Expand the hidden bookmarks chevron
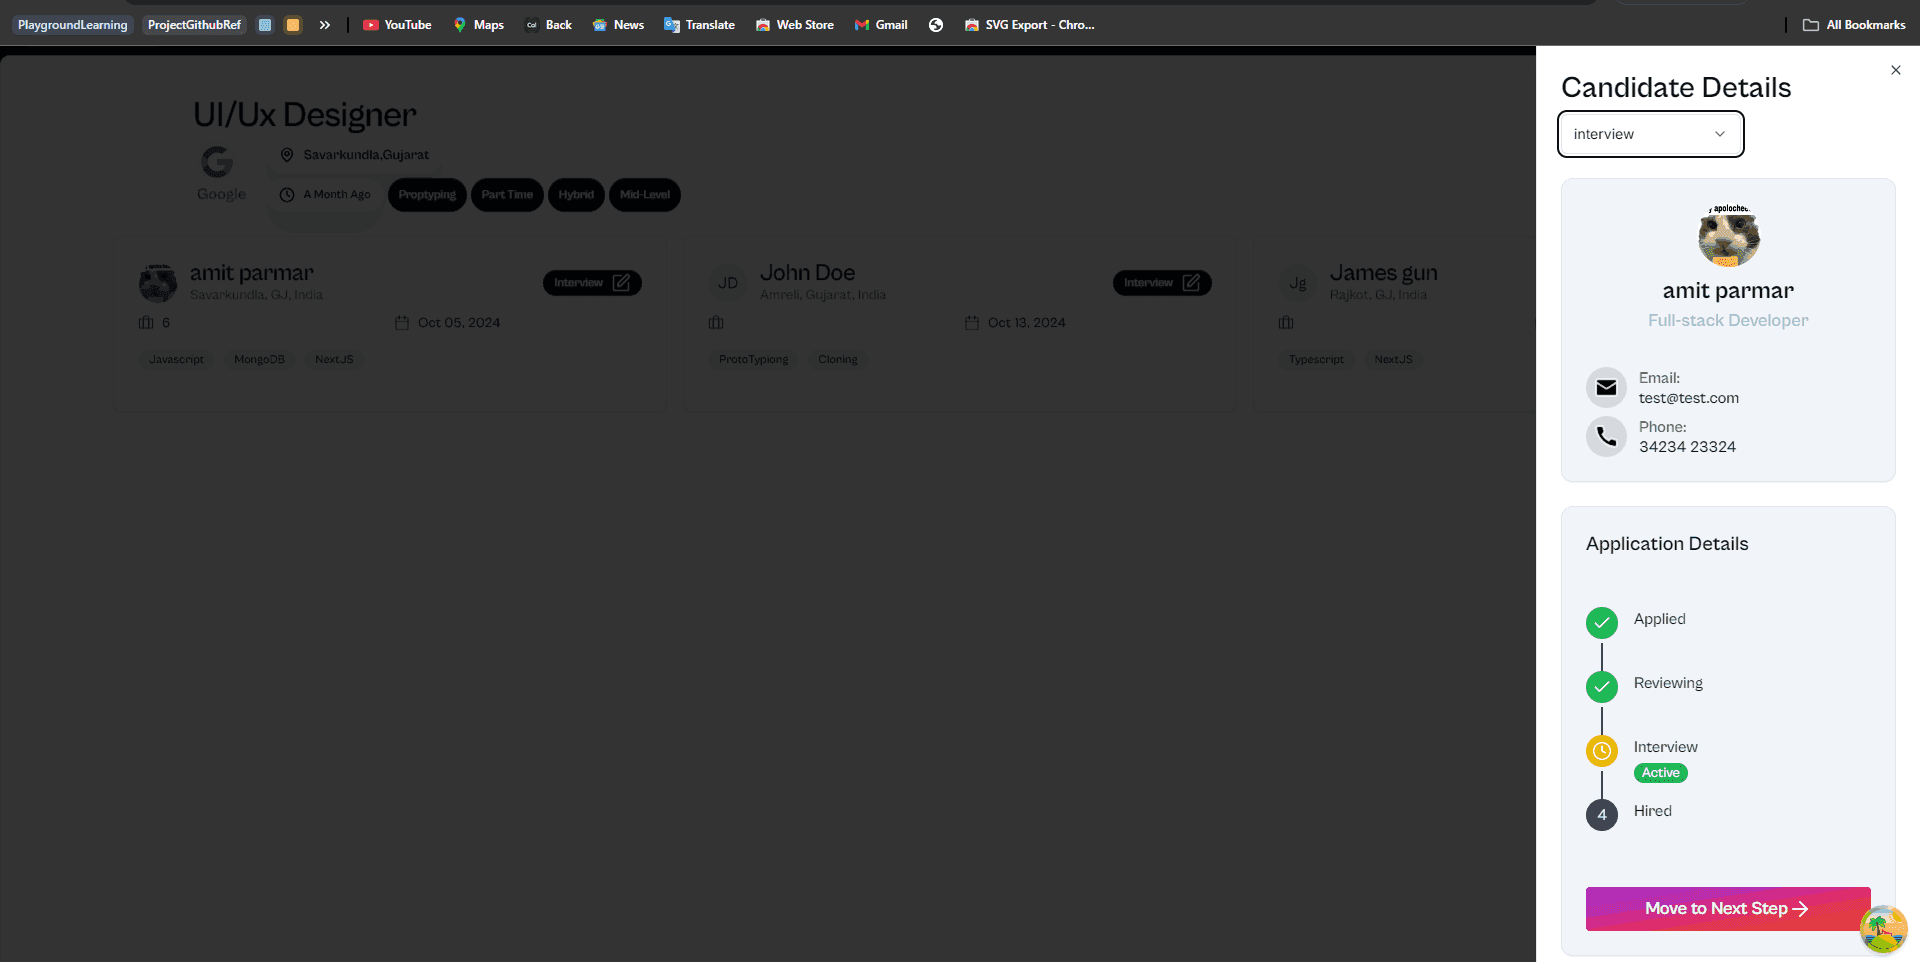1920x962 pixels. 325,25
